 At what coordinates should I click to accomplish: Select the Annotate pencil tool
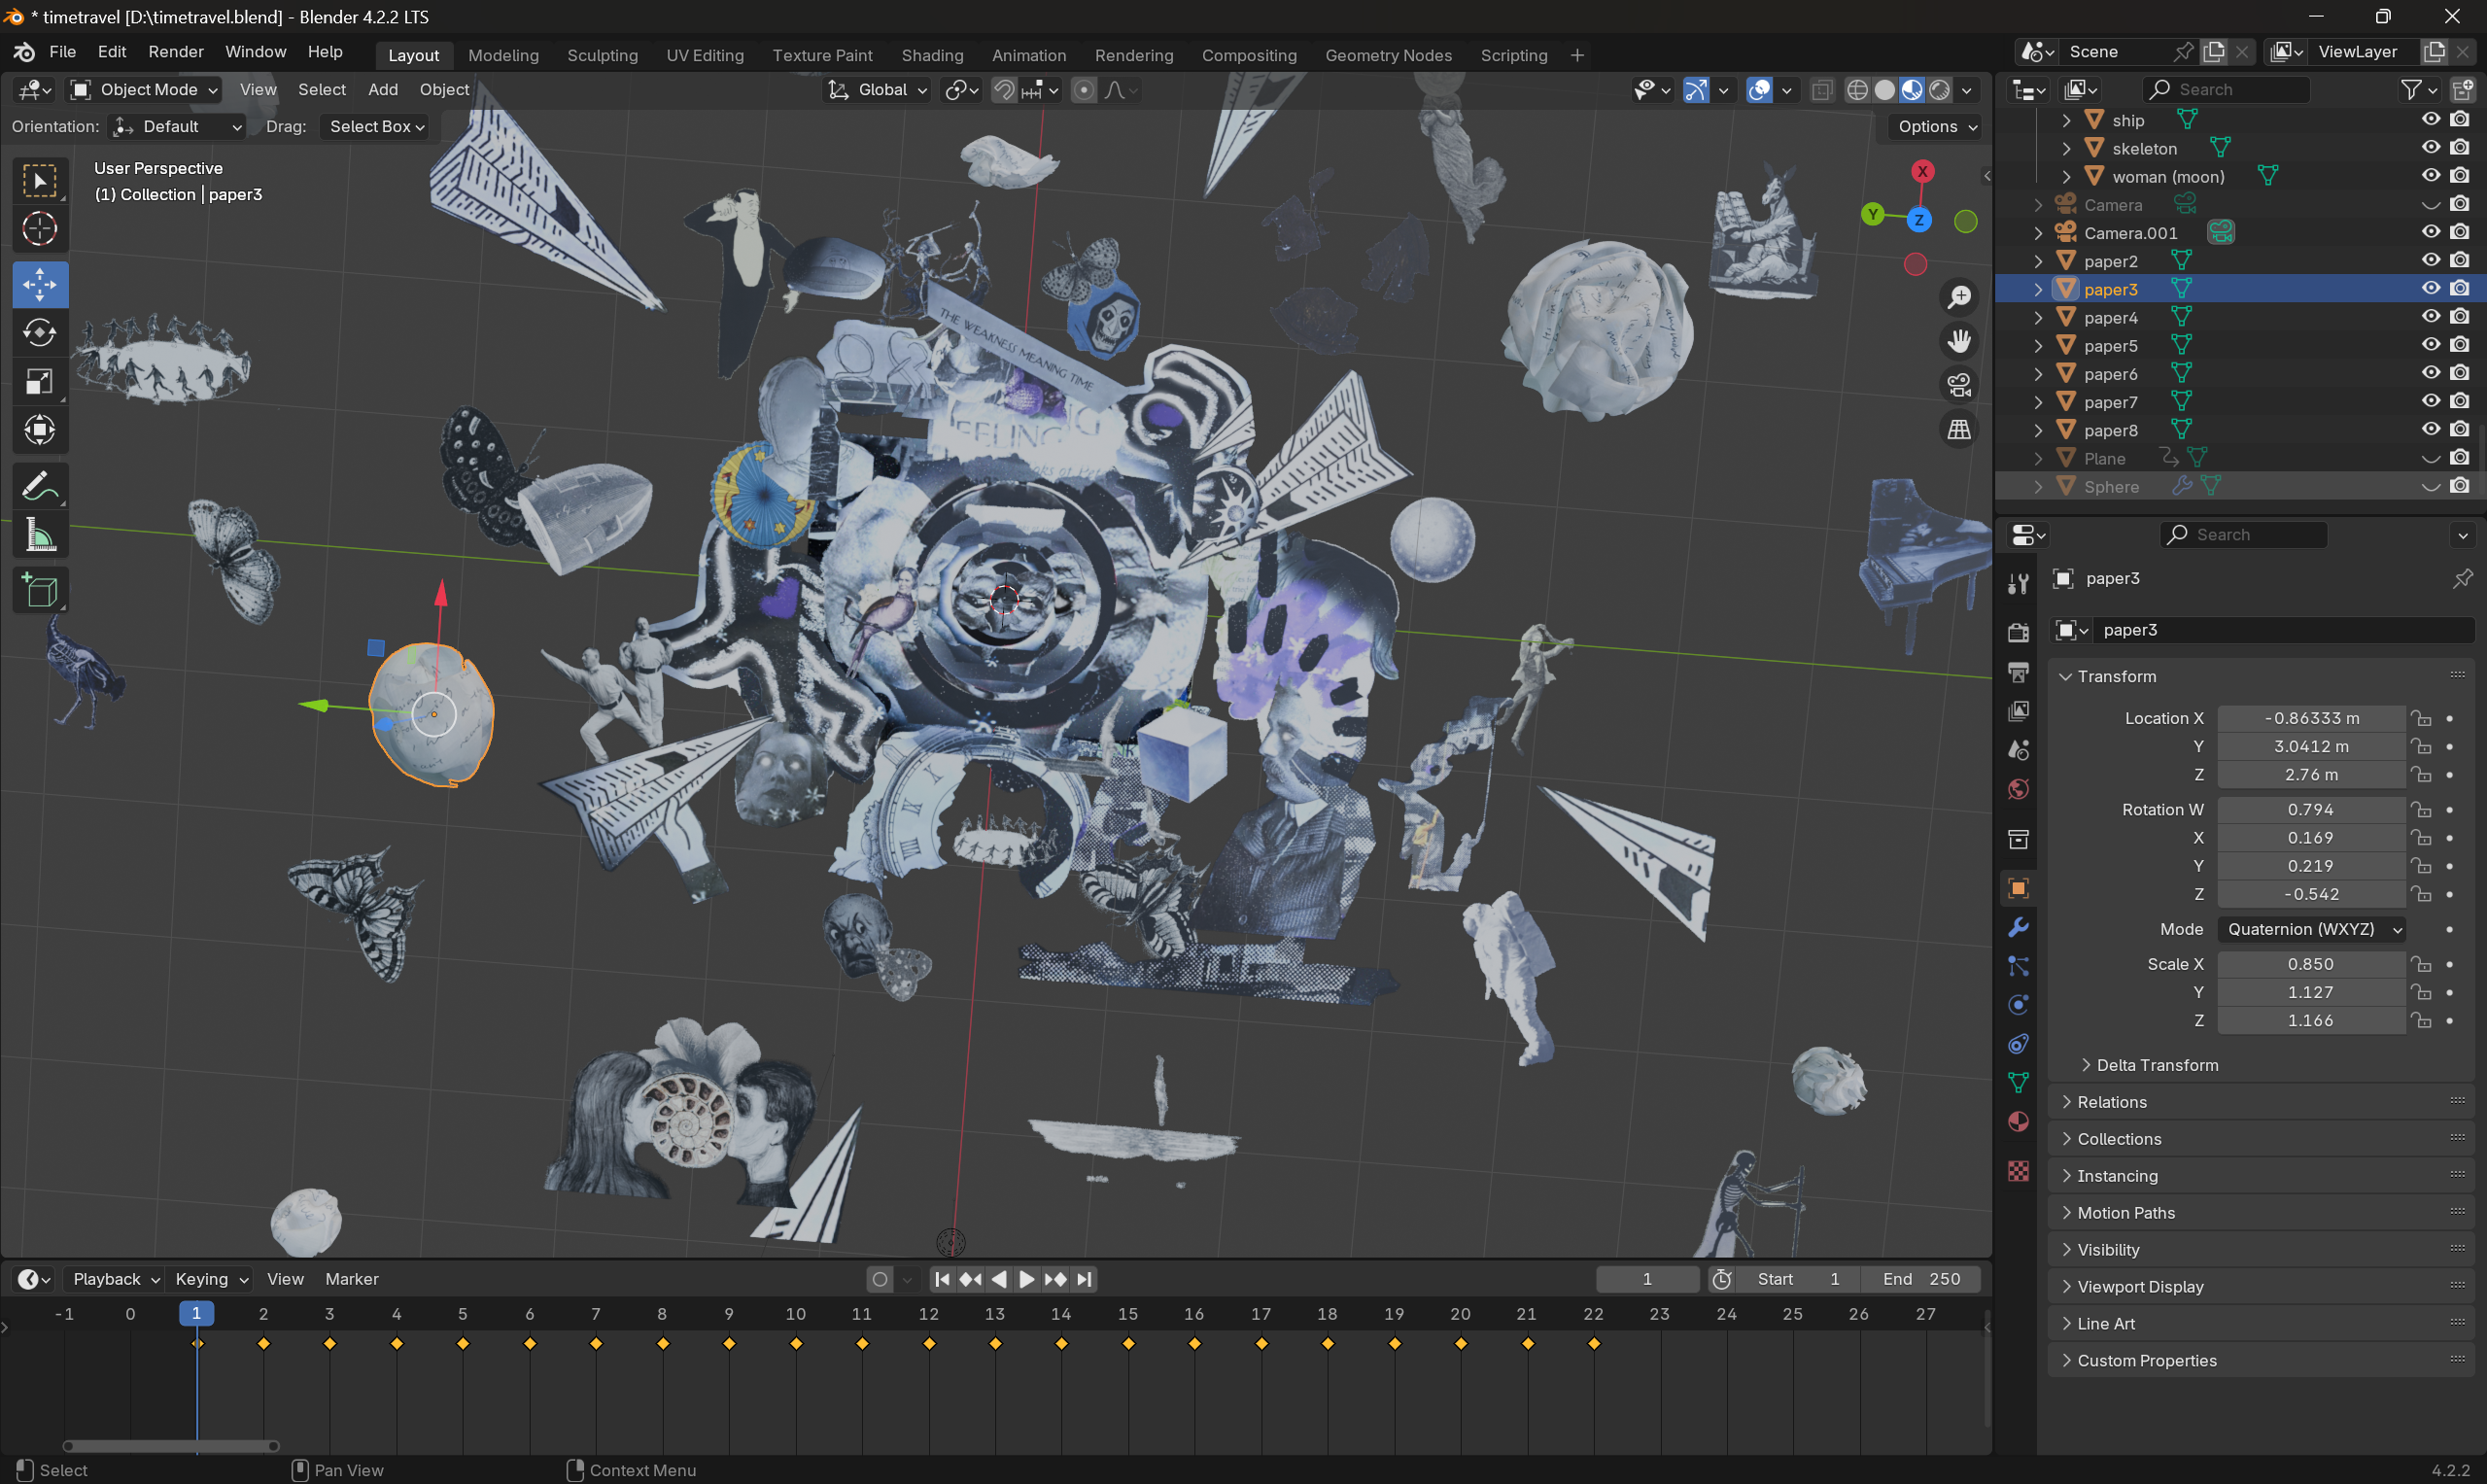point(40,487)
